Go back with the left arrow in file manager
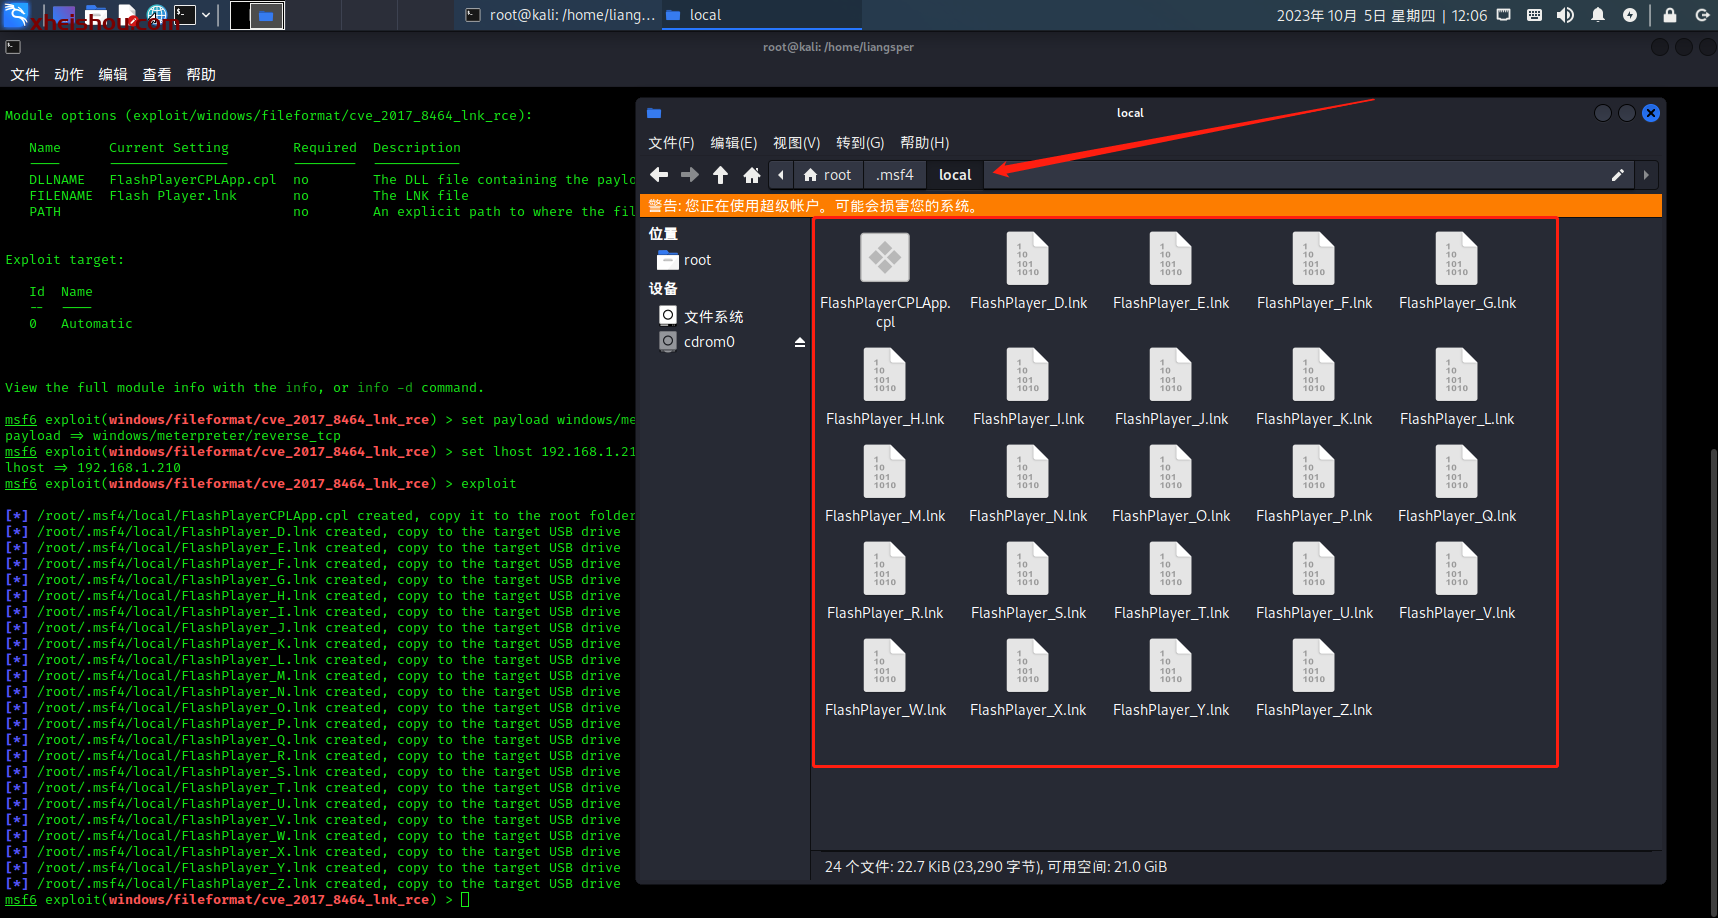The height and width of the screenshot is (918, 1718). click(x=659, y=175)
